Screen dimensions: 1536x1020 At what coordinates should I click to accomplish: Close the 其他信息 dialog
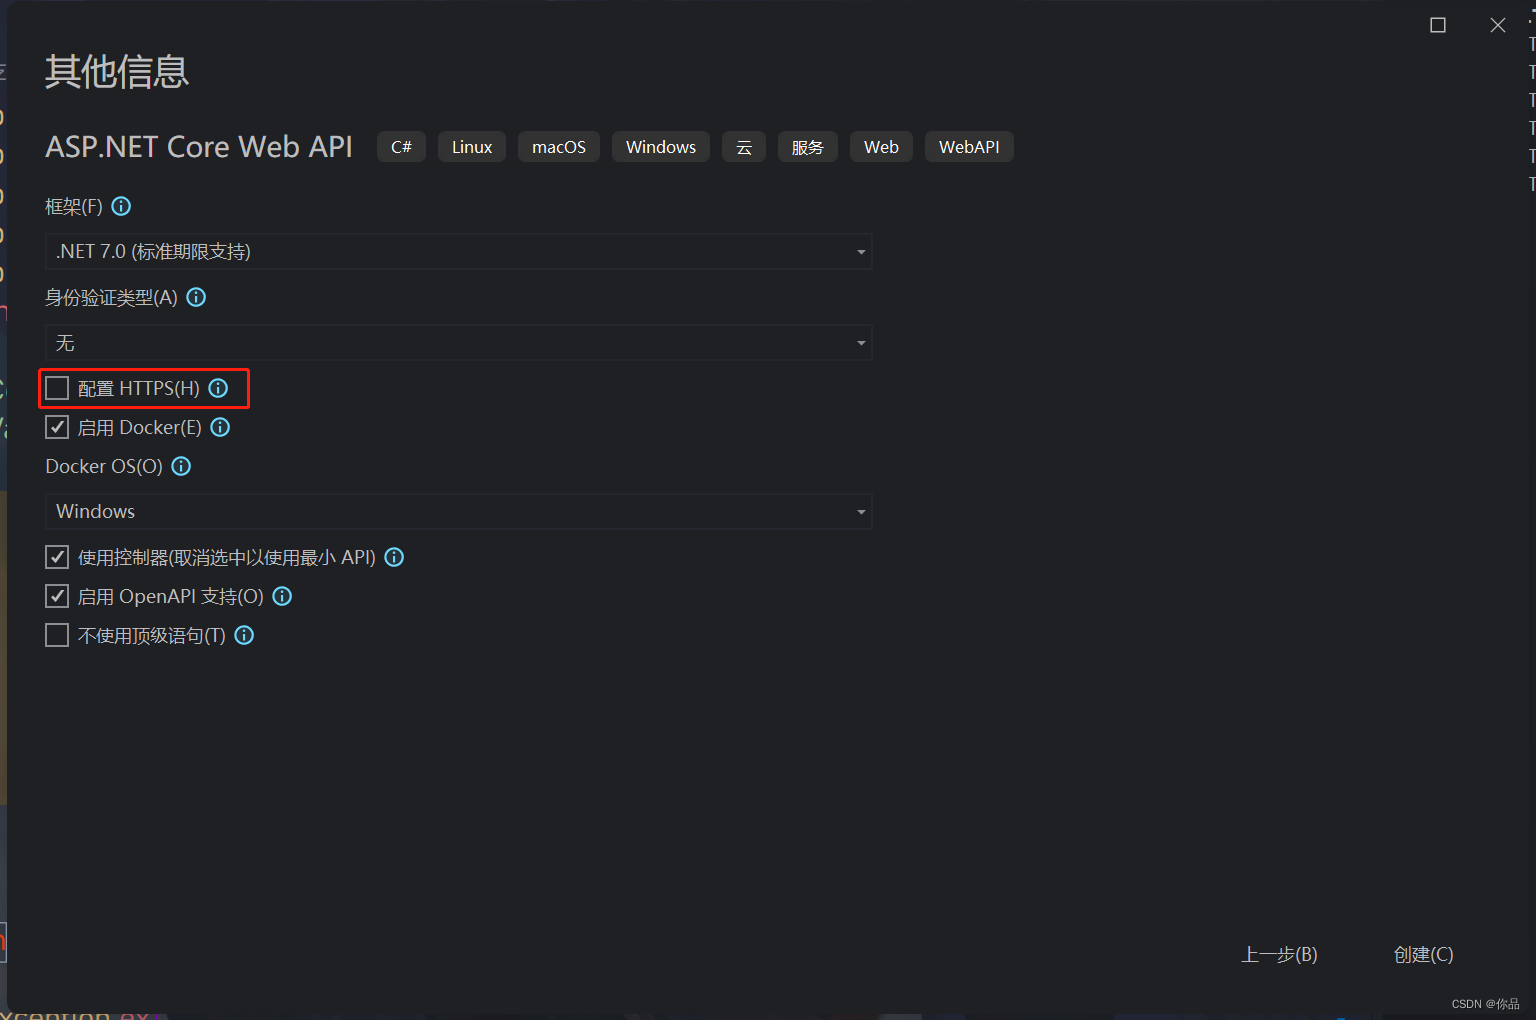[x=1497, y=25]
